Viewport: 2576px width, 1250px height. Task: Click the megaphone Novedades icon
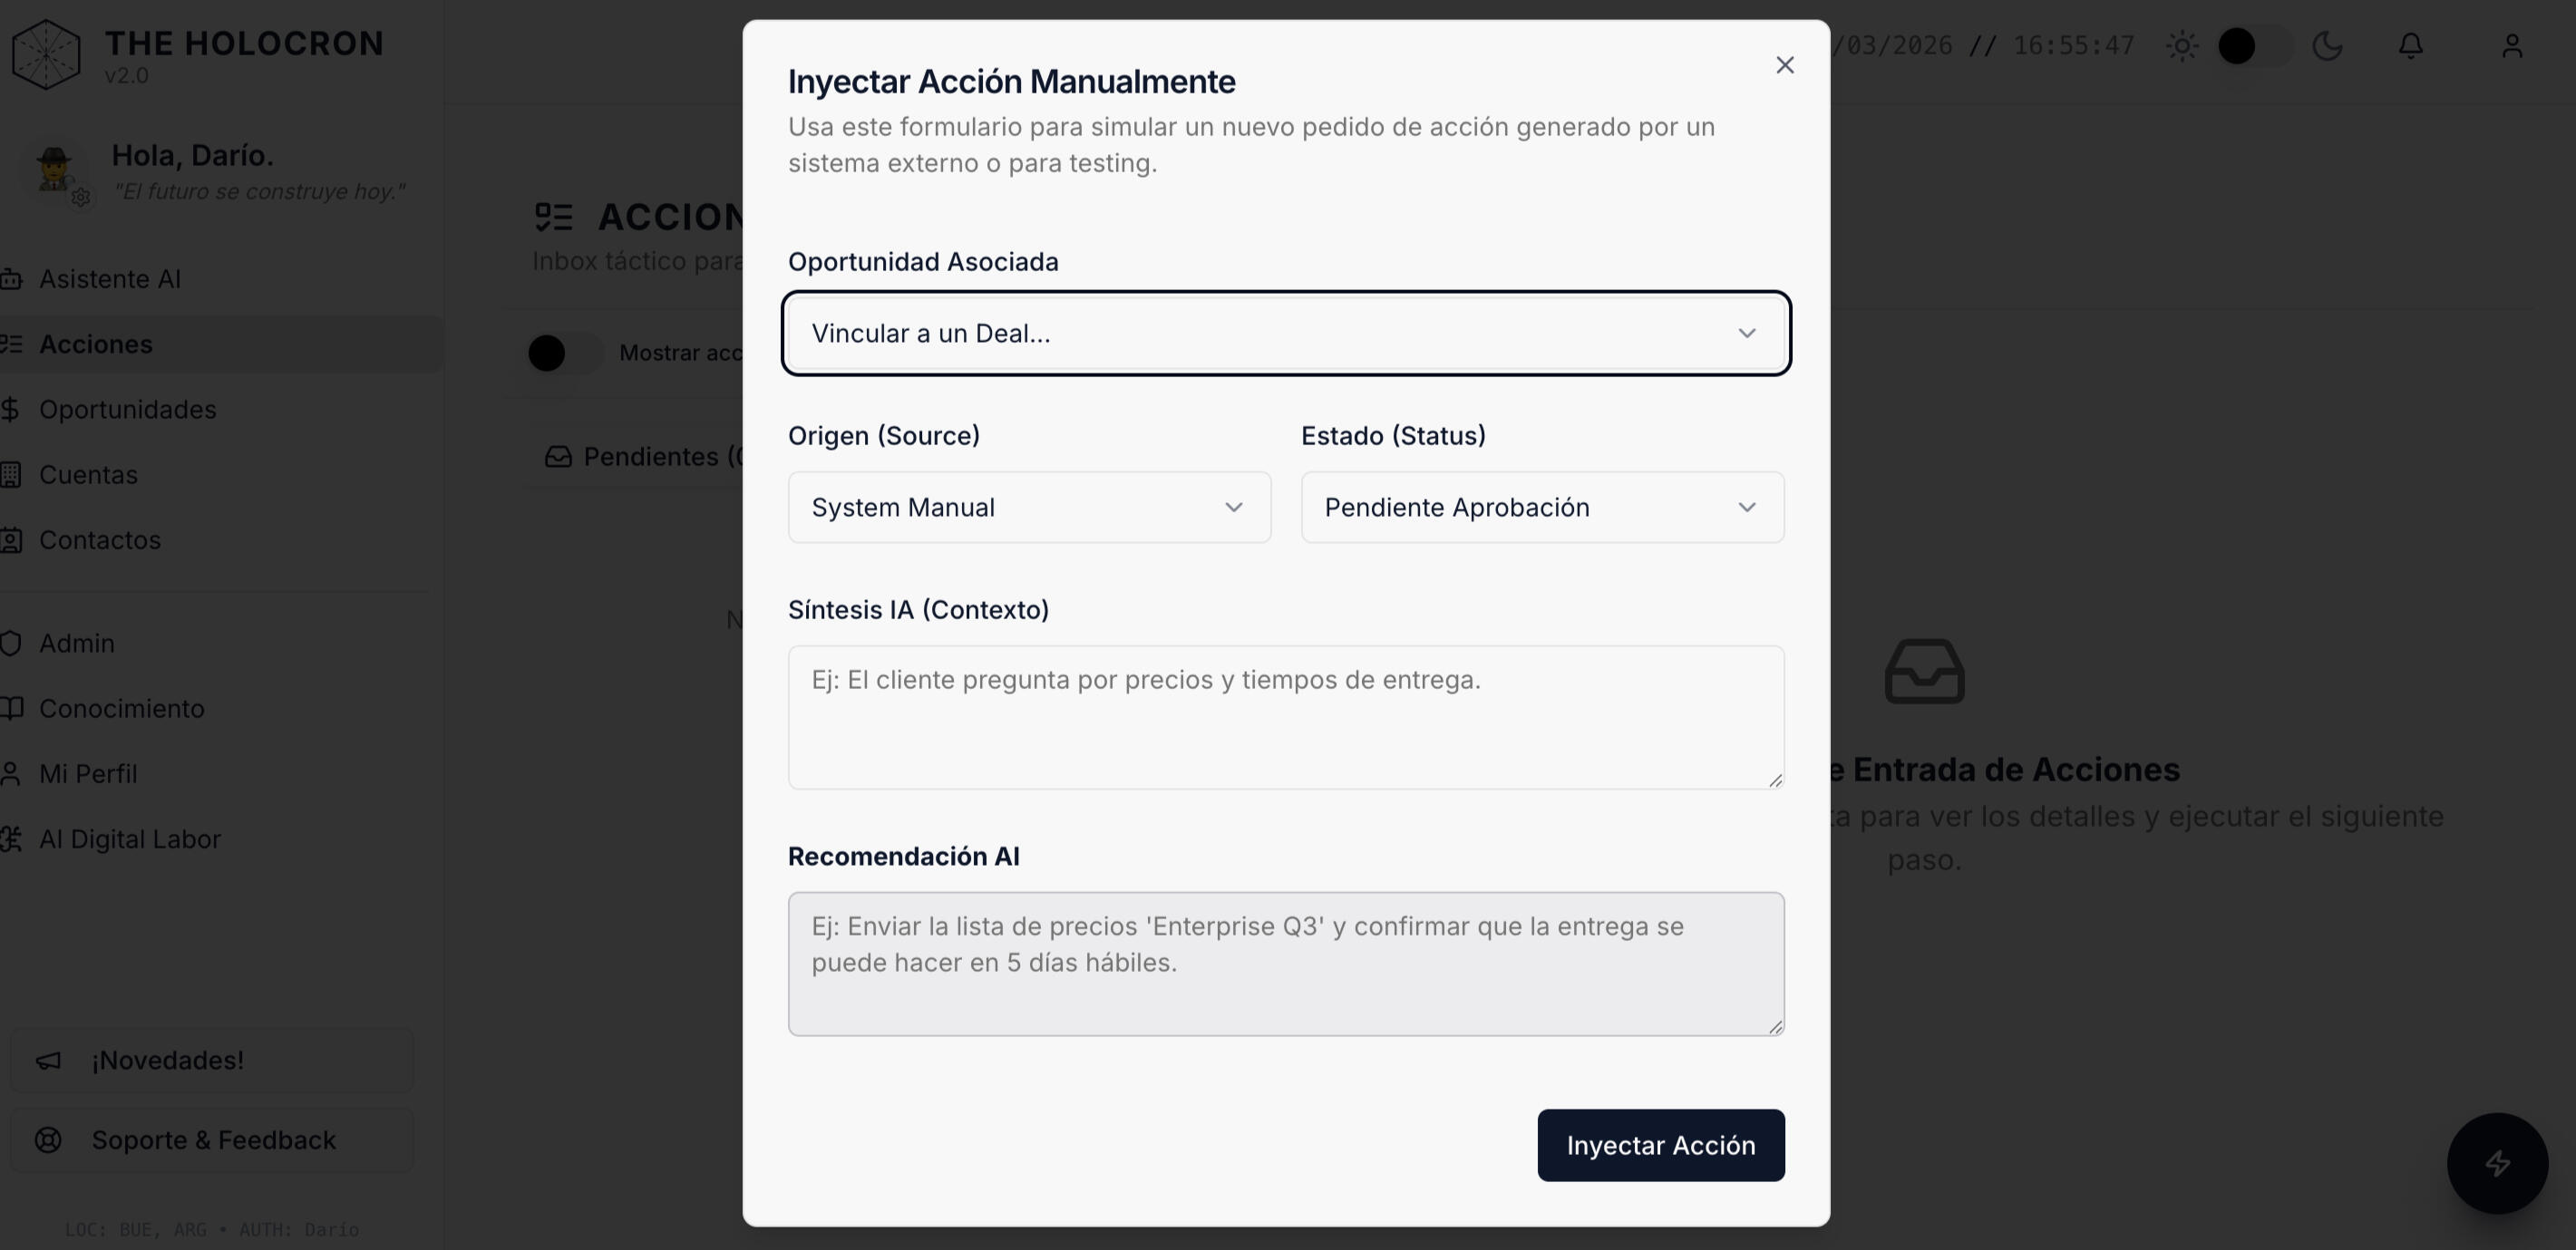pyautogui.click(x=48, y=1061)
